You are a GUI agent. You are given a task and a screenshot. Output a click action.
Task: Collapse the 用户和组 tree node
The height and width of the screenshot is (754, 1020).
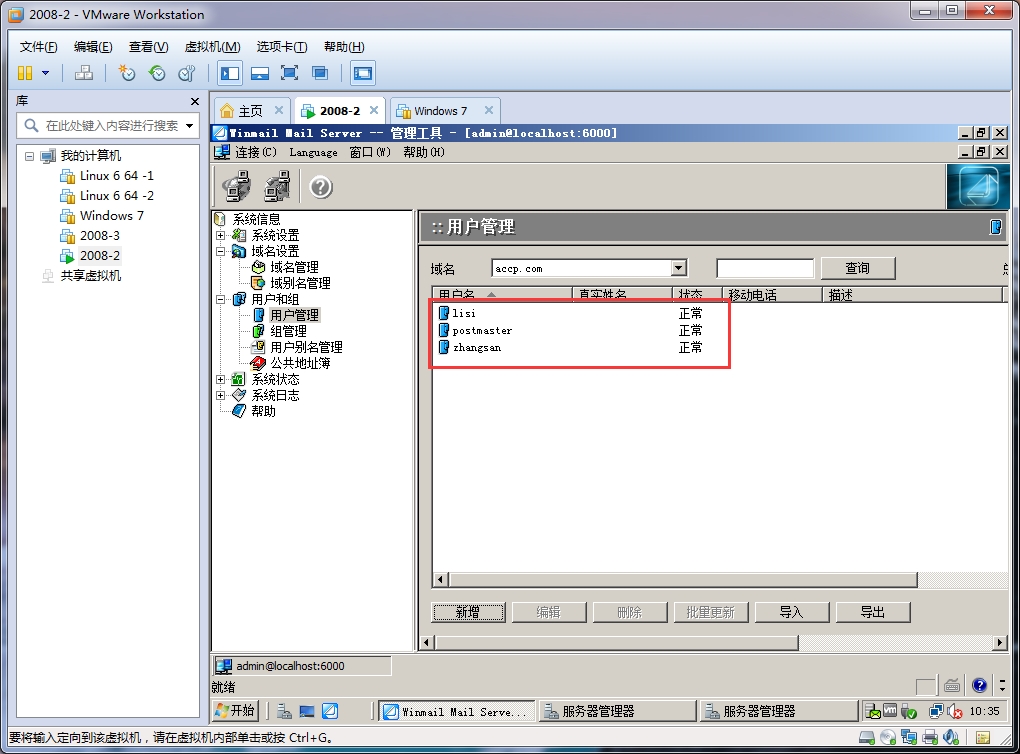pos(221,299)
